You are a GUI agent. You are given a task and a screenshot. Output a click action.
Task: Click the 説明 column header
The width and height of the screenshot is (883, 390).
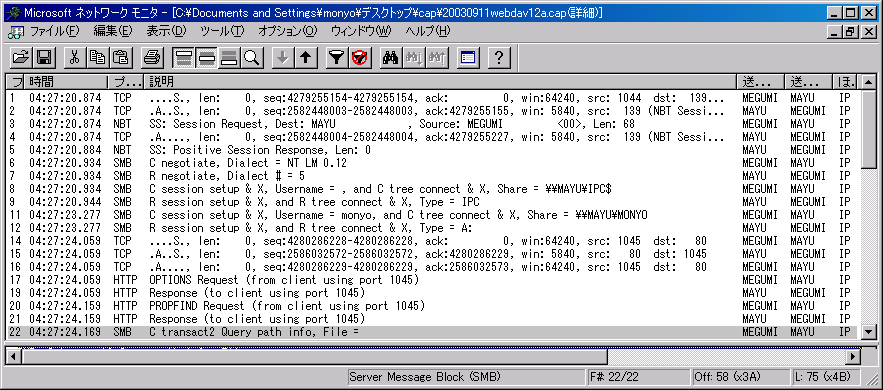click(x=440, y=82)
